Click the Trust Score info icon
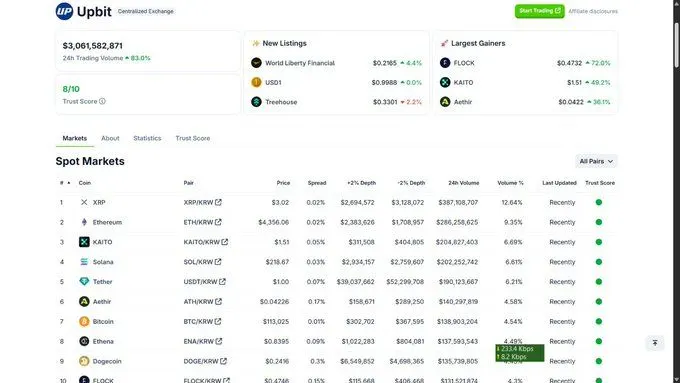The width and height of the screenshot is (680, 383). coord(102,101)
